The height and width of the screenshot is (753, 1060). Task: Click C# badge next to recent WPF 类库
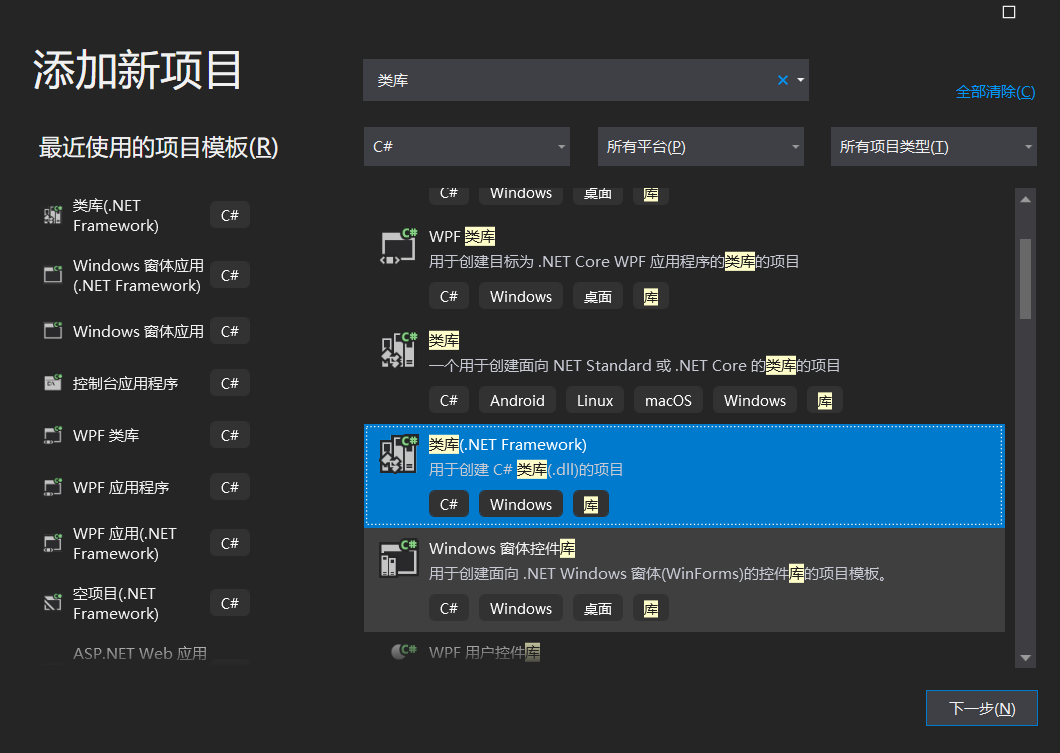(230, 435)
